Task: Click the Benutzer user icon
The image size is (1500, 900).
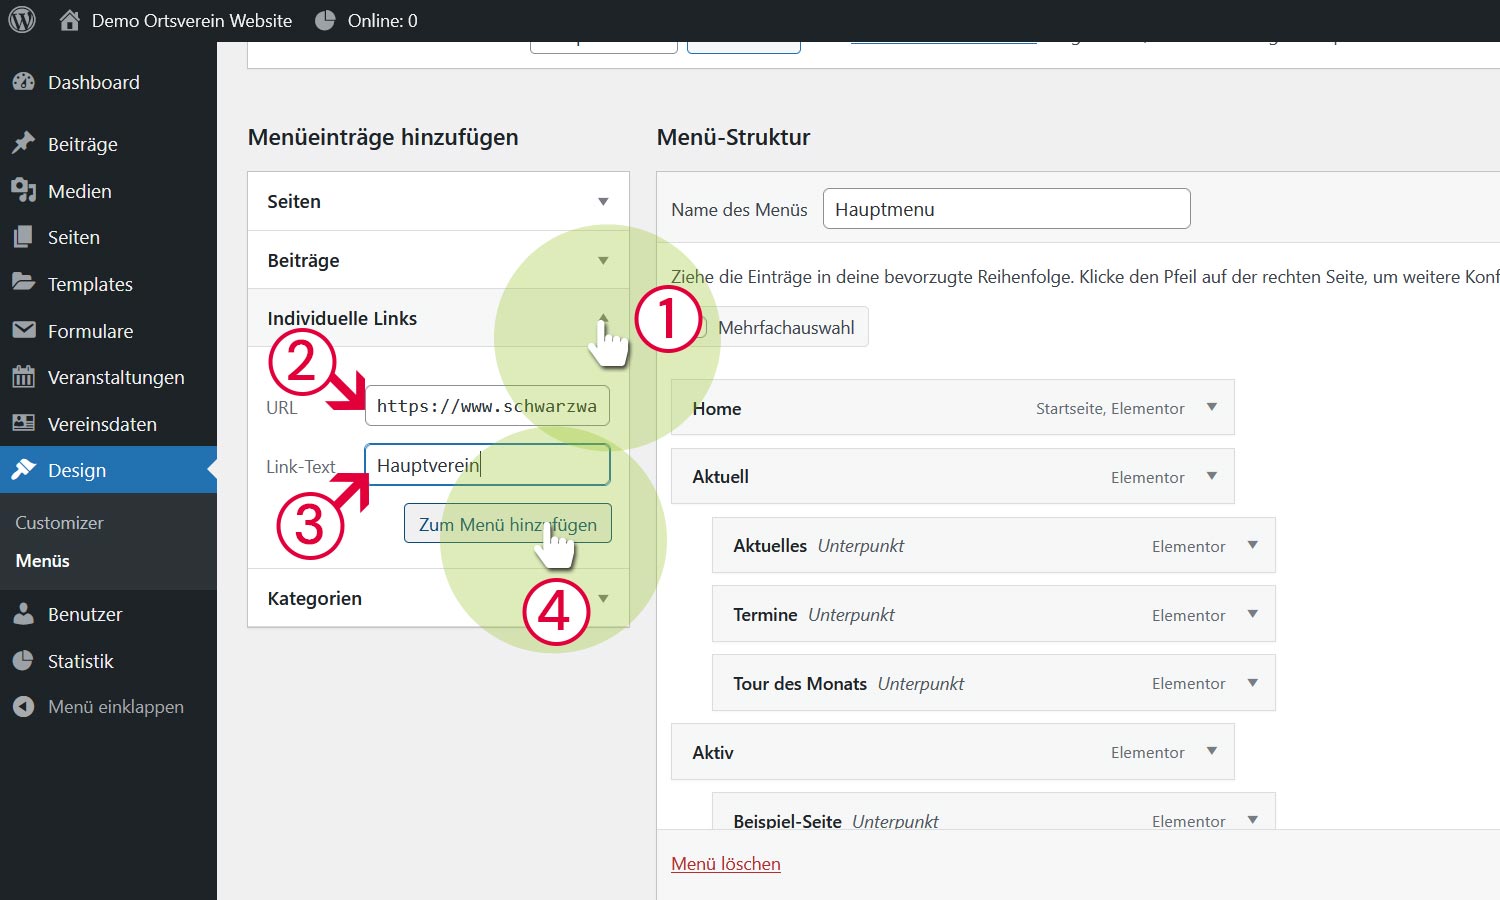Action: pyautogui.click(x=24, y=614)
